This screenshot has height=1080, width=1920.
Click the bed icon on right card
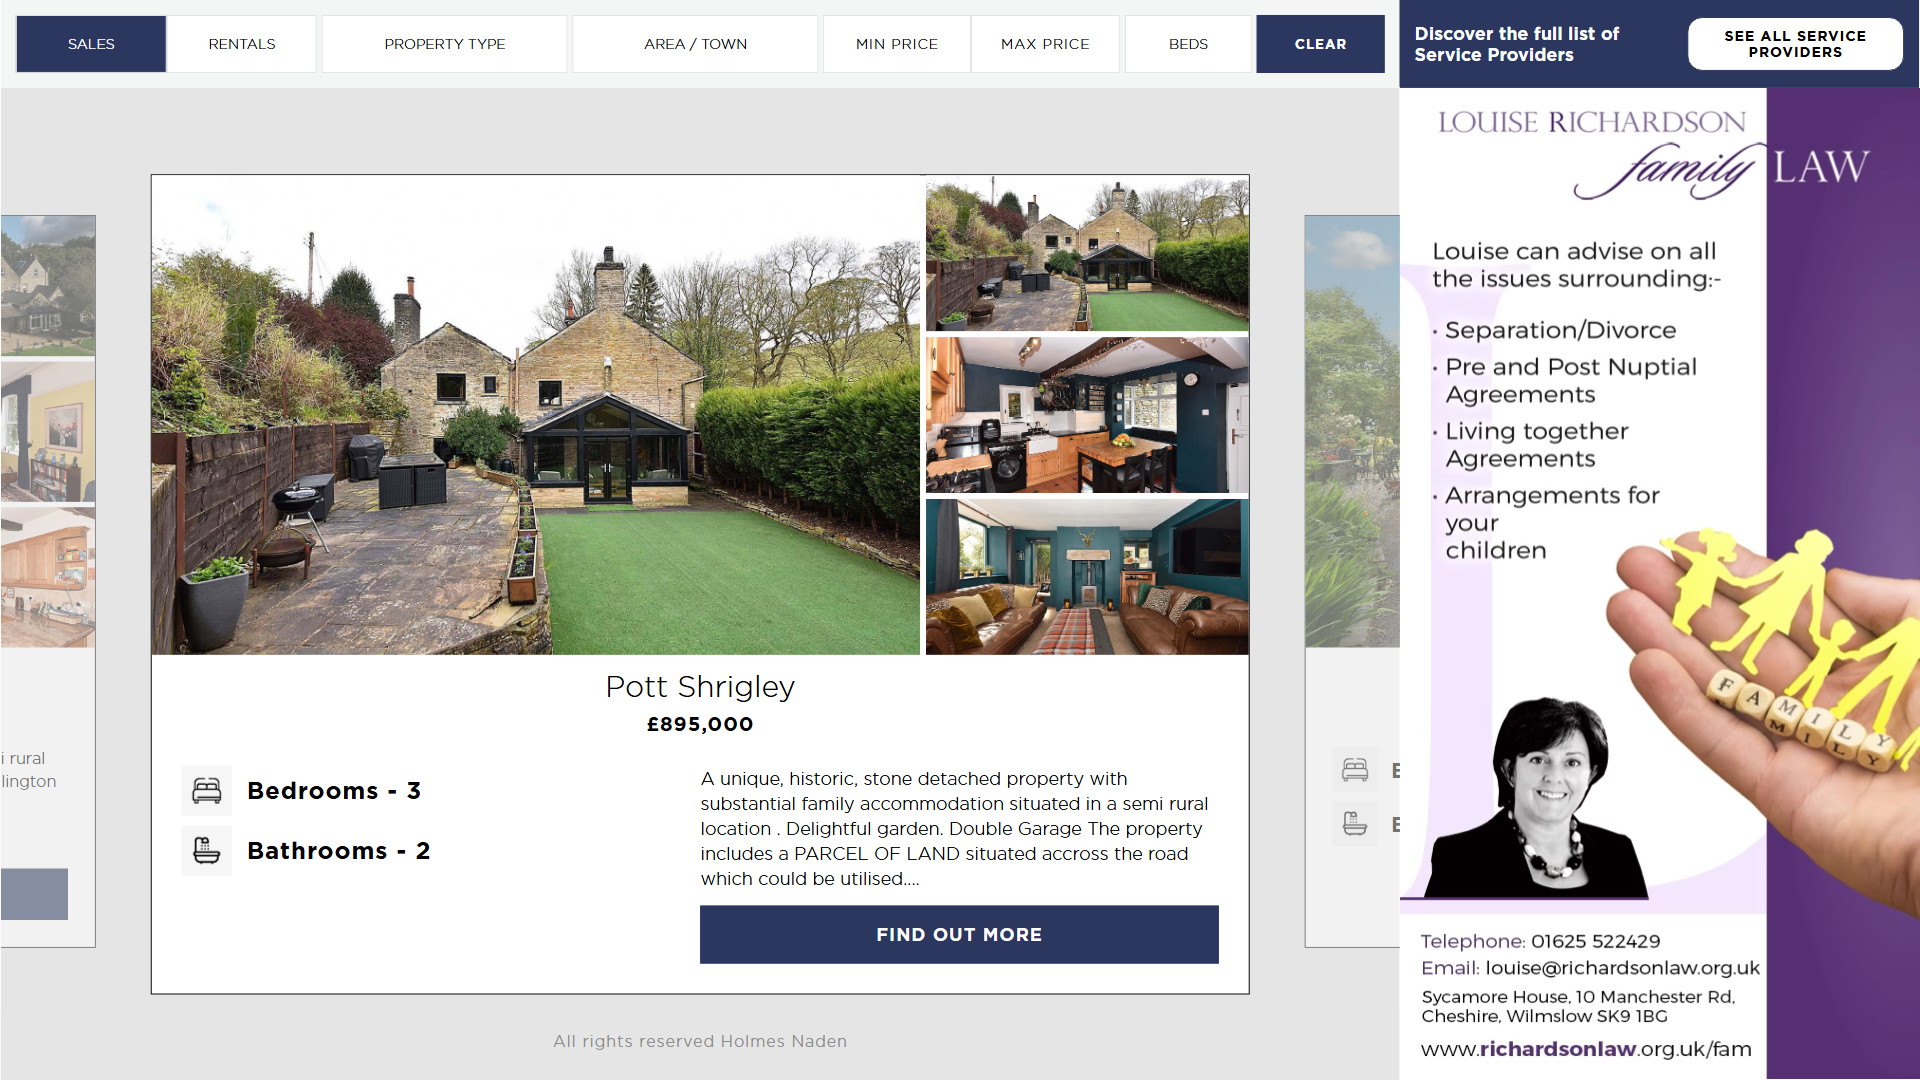(1355, 770)
